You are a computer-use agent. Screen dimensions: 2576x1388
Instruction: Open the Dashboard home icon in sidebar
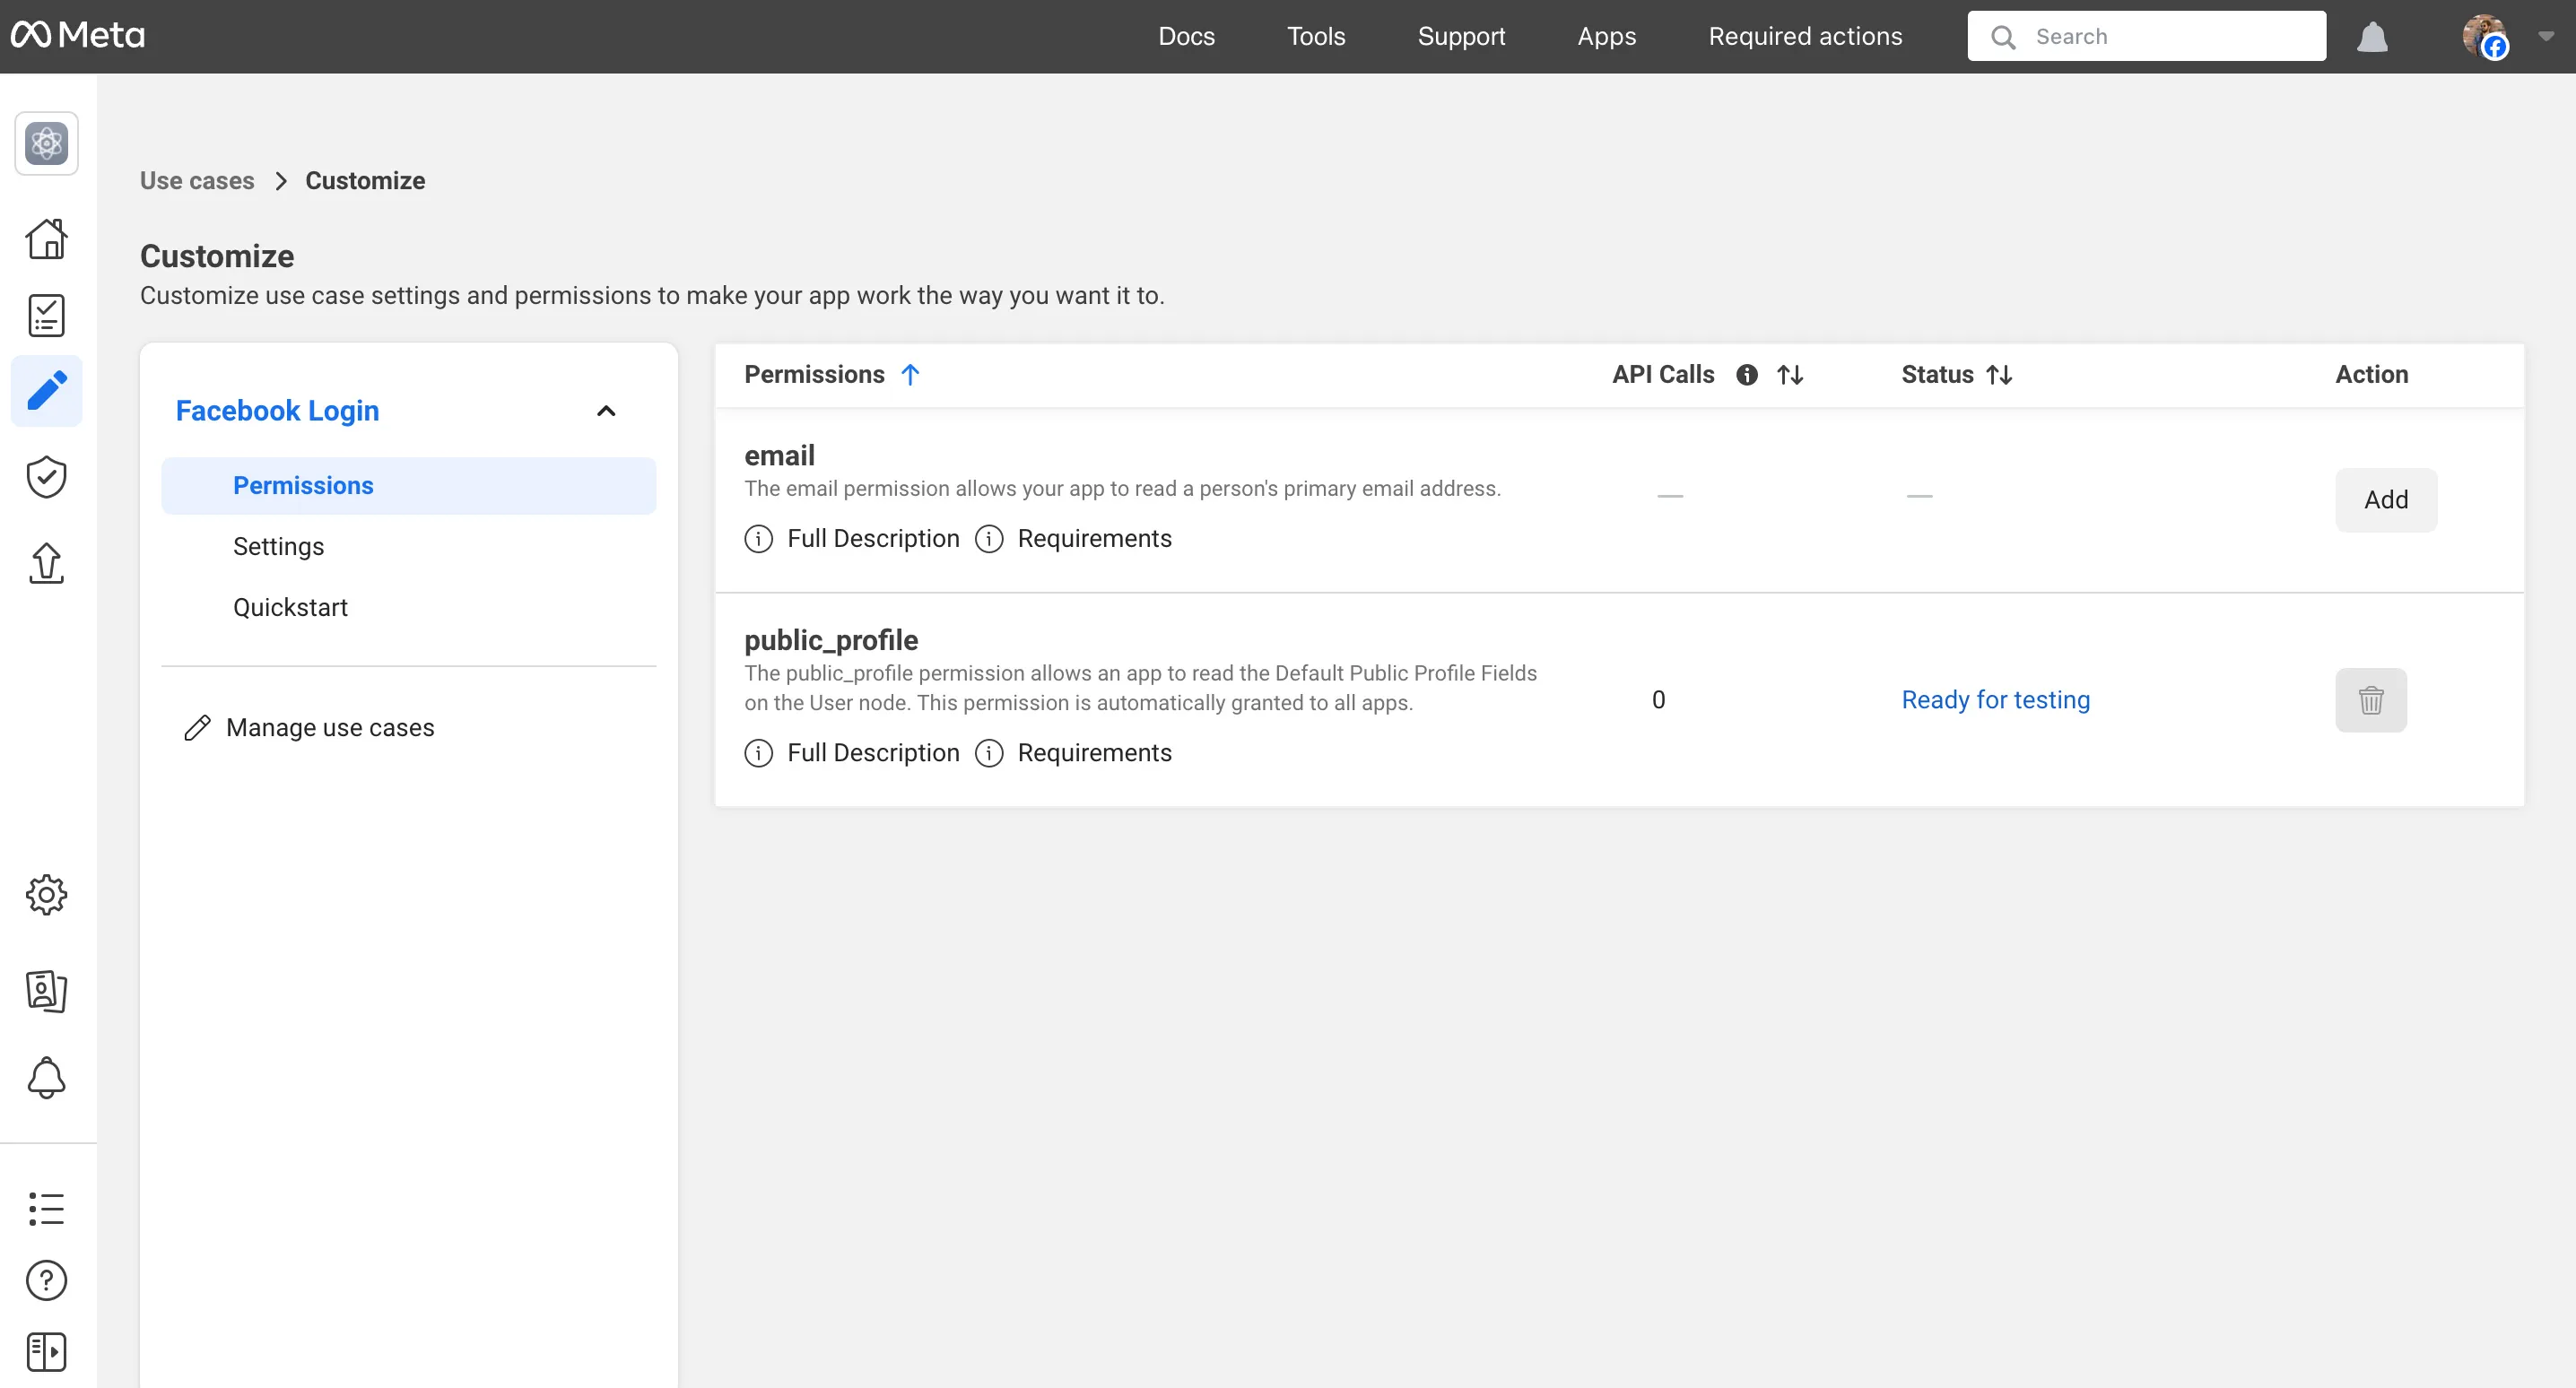(46, 239)
